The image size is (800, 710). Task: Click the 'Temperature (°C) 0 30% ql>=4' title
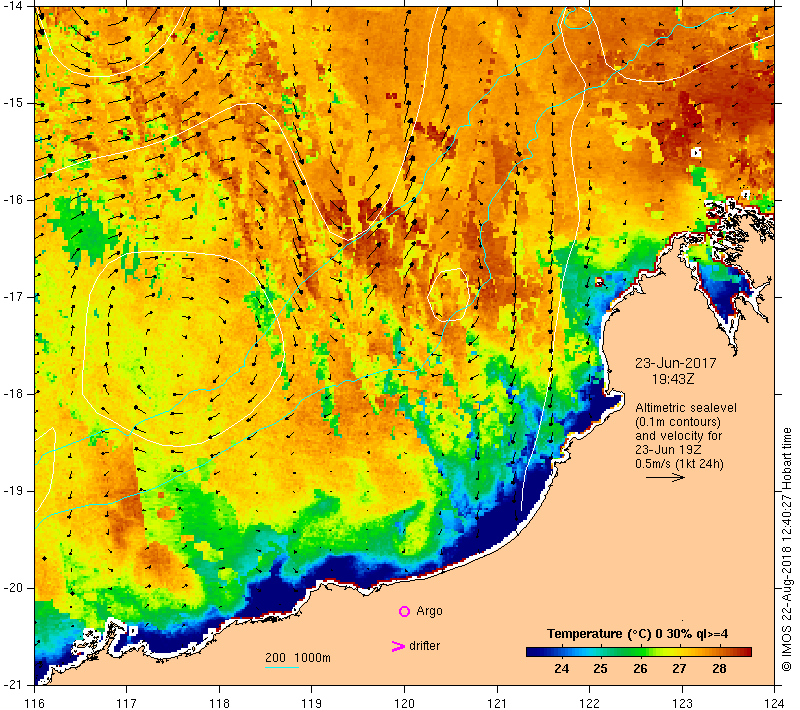coord(637,633)
